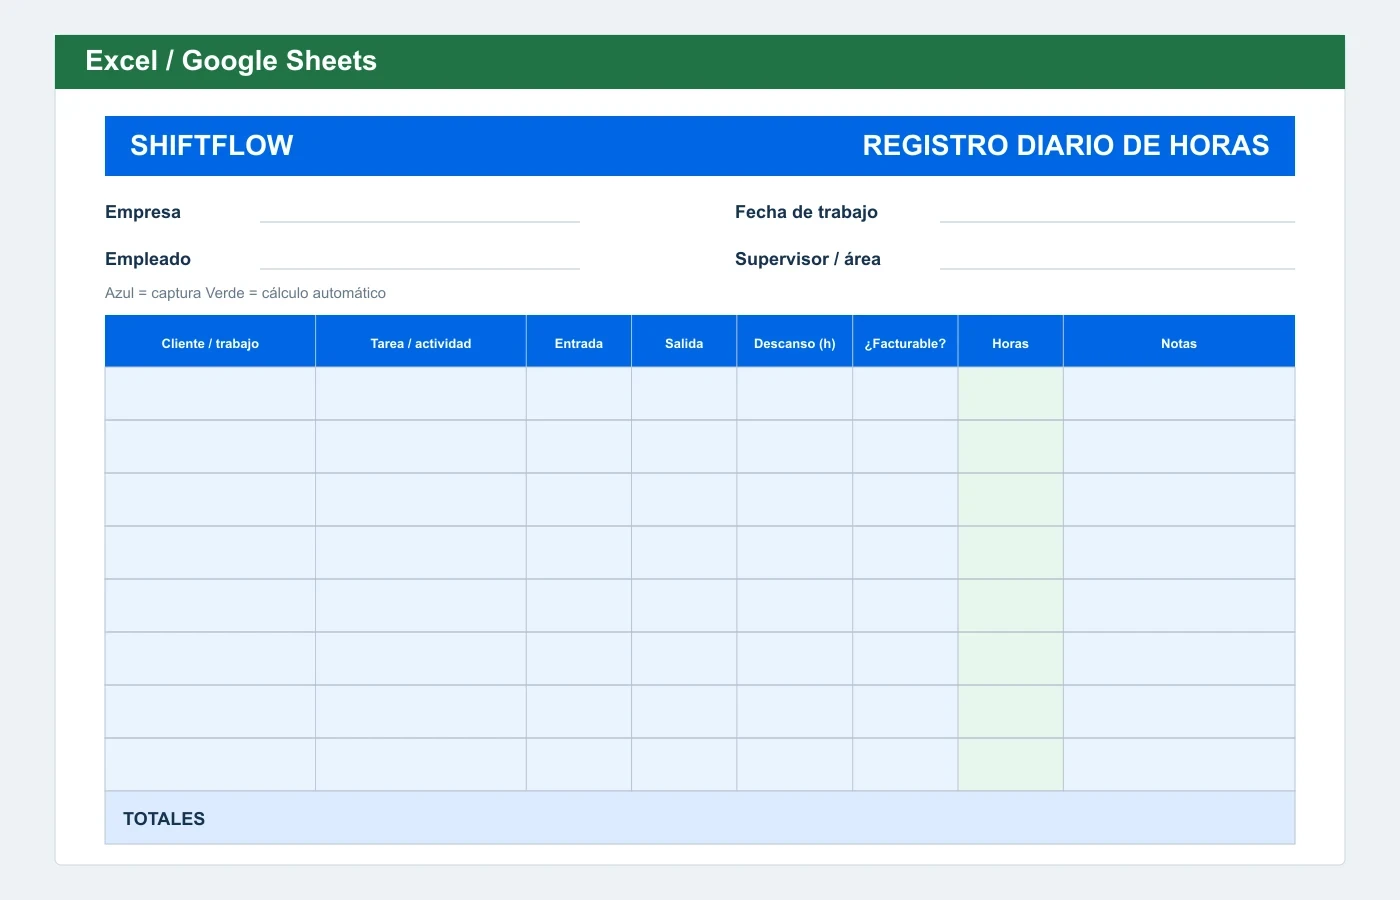Viewport: 1400px width, 900px height.
Task: Click the Empresa input line
Action: click(x=420, y=212)
